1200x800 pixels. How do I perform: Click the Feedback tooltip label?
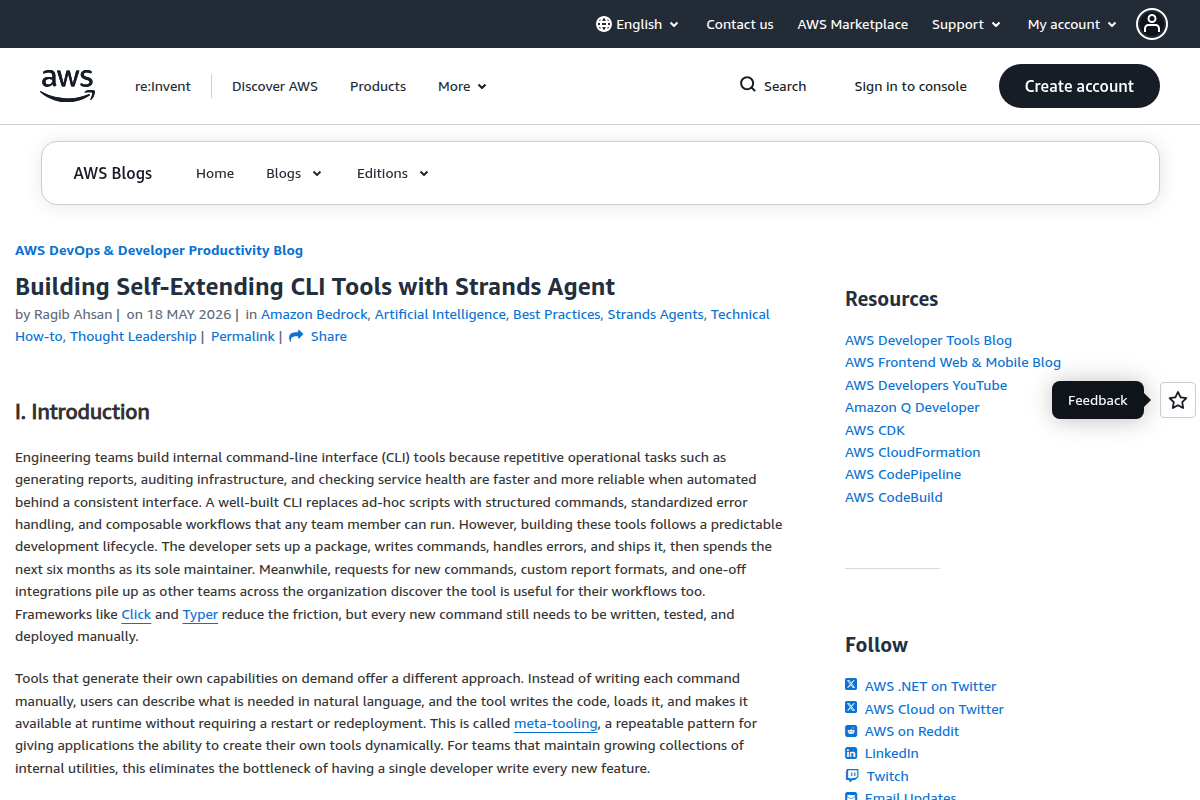[x=1097, y=400]
